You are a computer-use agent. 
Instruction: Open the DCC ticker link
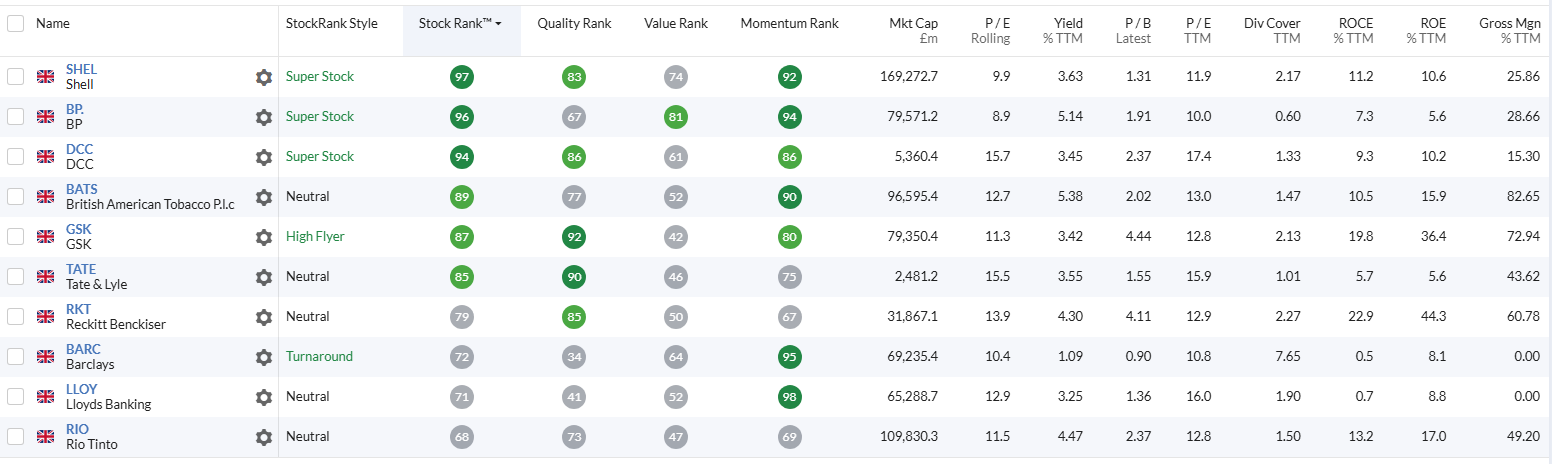click(79, 149)
